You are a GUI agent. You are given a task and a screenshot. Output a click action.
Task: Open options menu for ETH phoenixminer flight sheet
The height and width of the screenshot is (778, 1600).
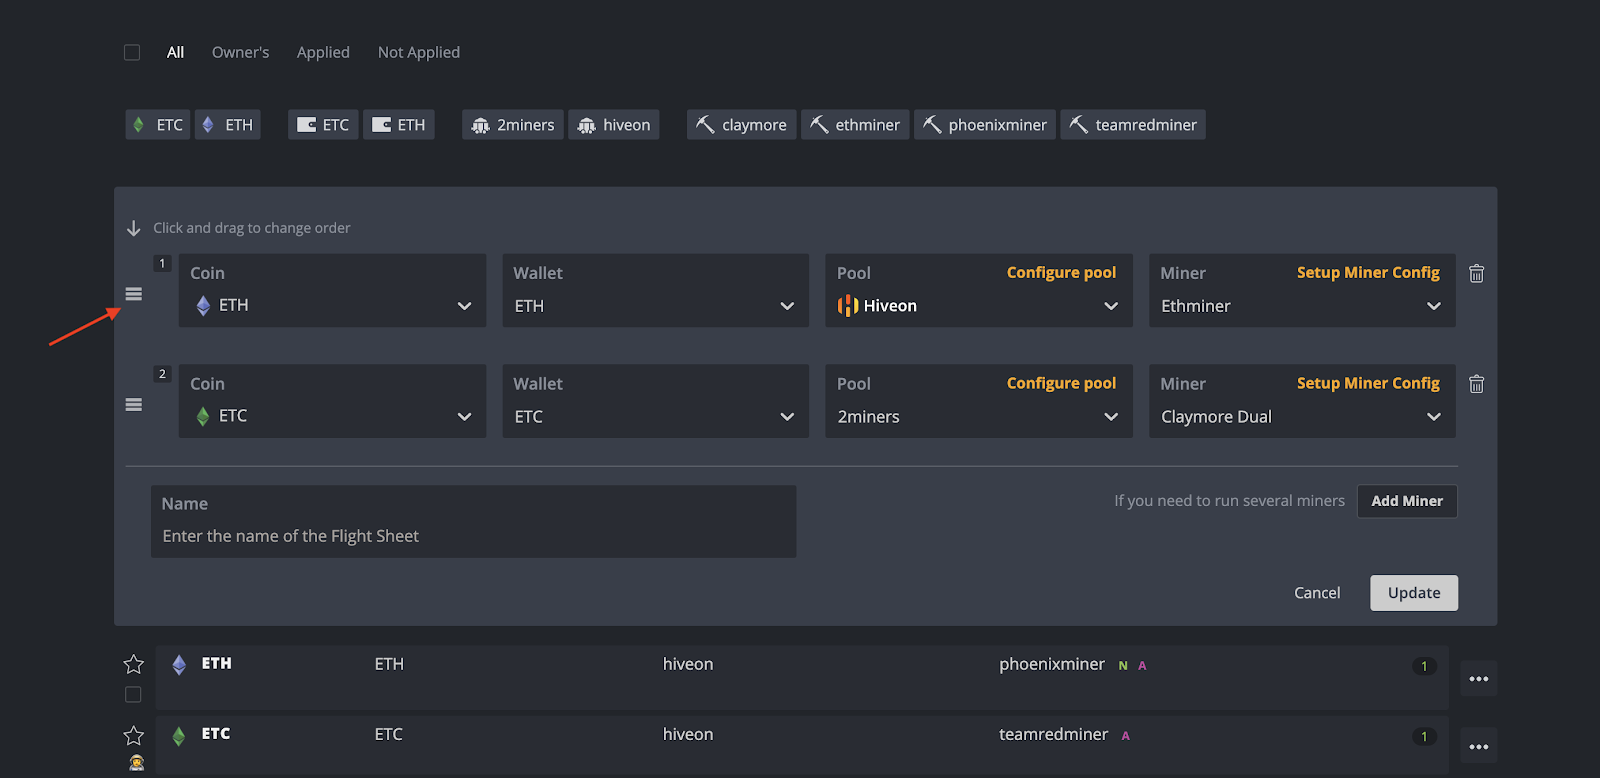[x=1479, y=679]
